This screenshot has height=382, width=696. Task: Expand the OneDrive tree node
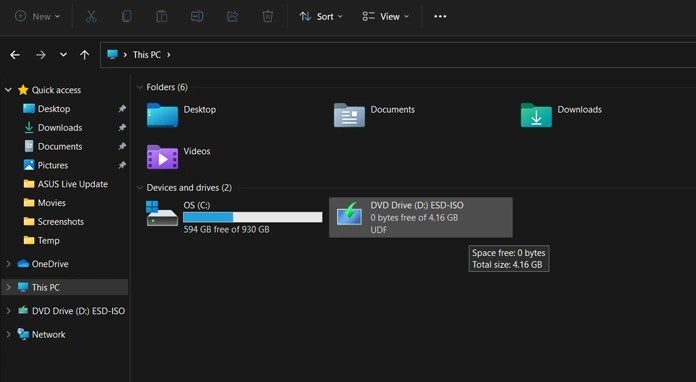(8, 264)
